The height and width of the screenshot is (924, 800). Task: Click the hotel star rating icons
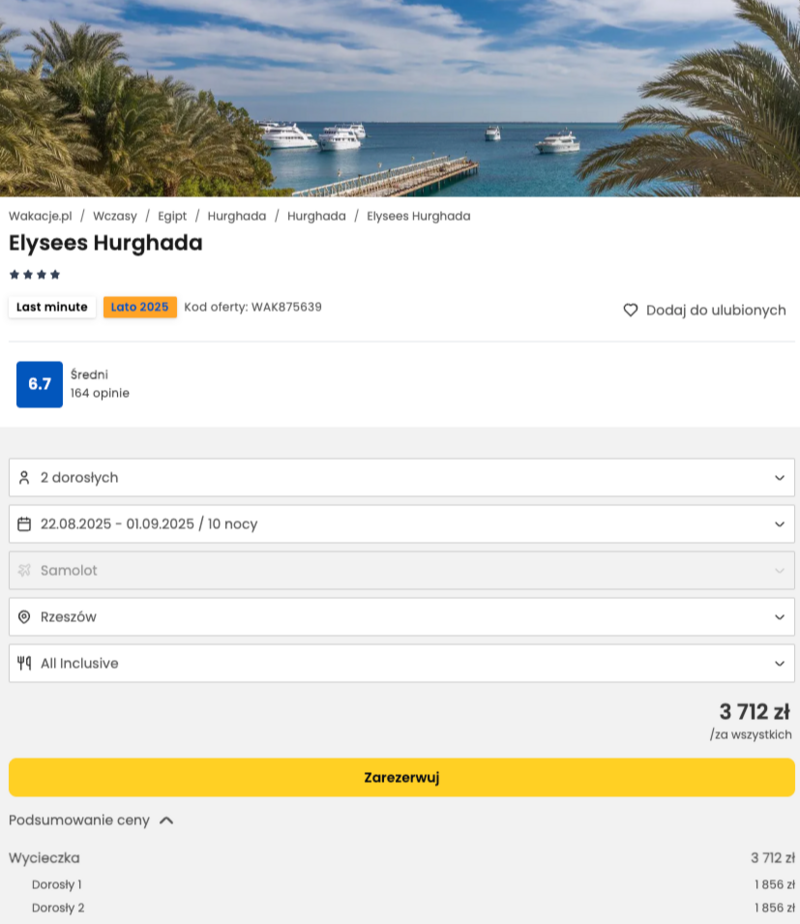(35, 274)
